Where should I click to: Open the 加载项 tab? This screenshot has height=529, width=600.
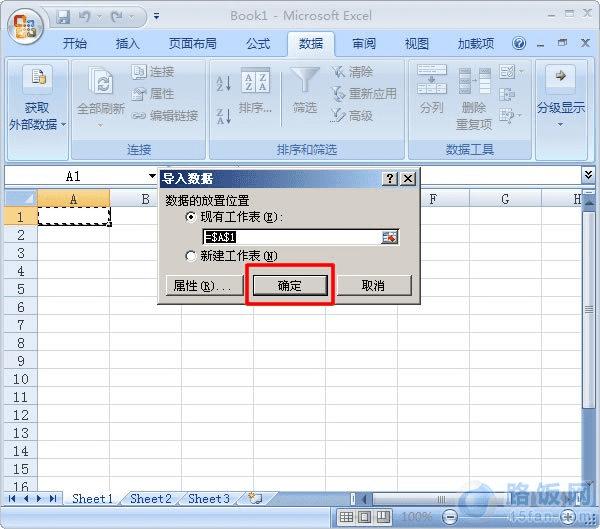(x=476, y=44)
